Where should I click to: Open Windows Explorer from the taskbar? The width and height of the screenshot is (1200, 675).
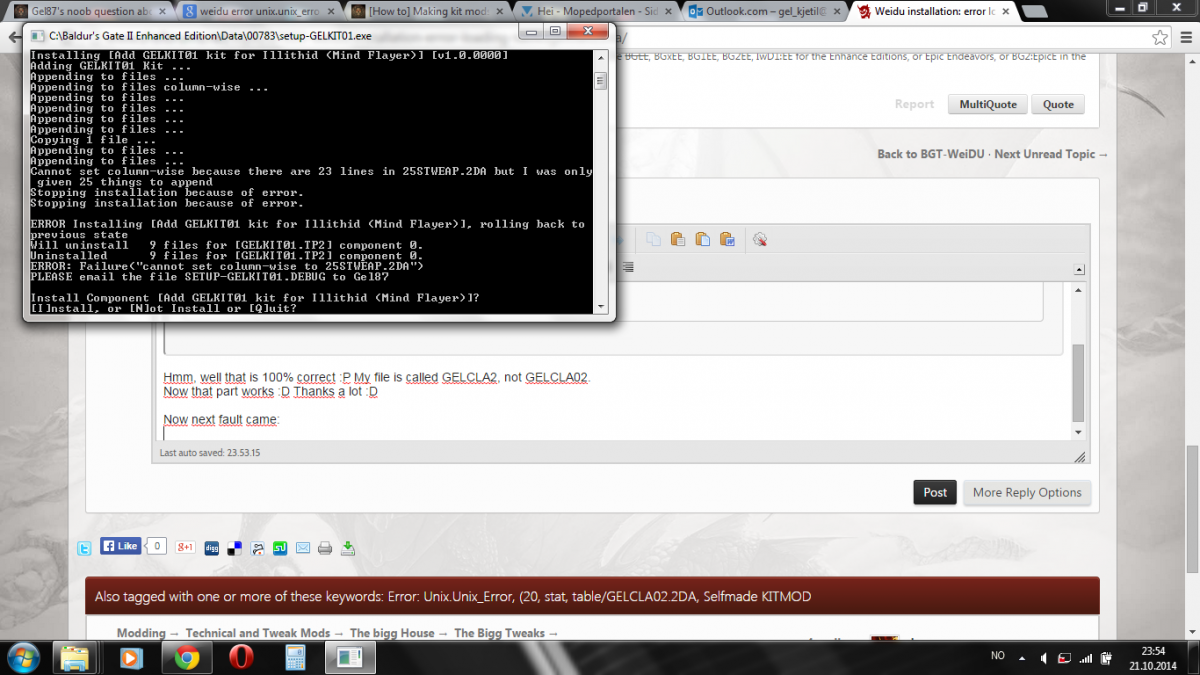76,658
